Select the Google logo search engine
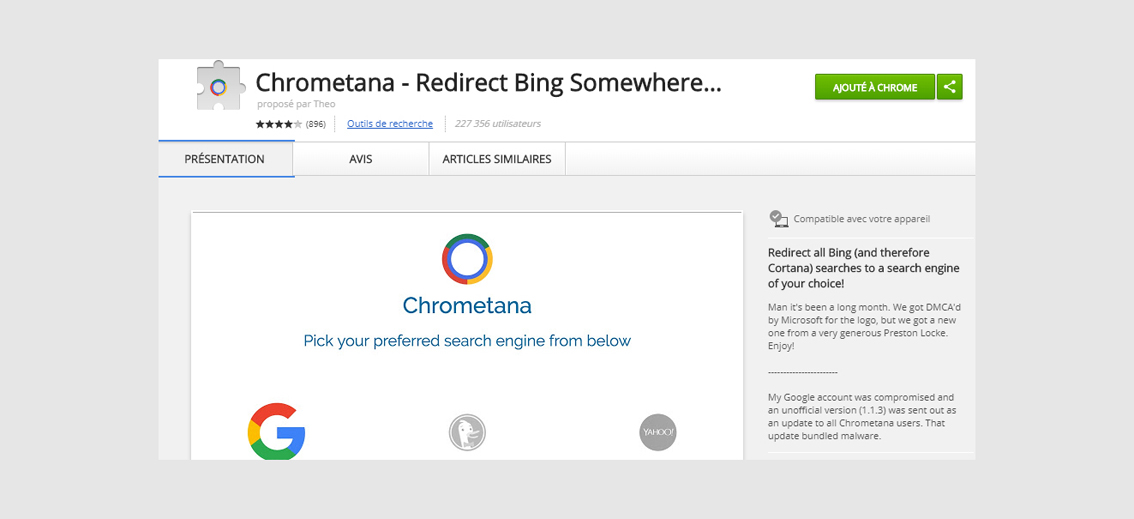The height and width of the screenshot is (519, 1134). pos(276,432)
